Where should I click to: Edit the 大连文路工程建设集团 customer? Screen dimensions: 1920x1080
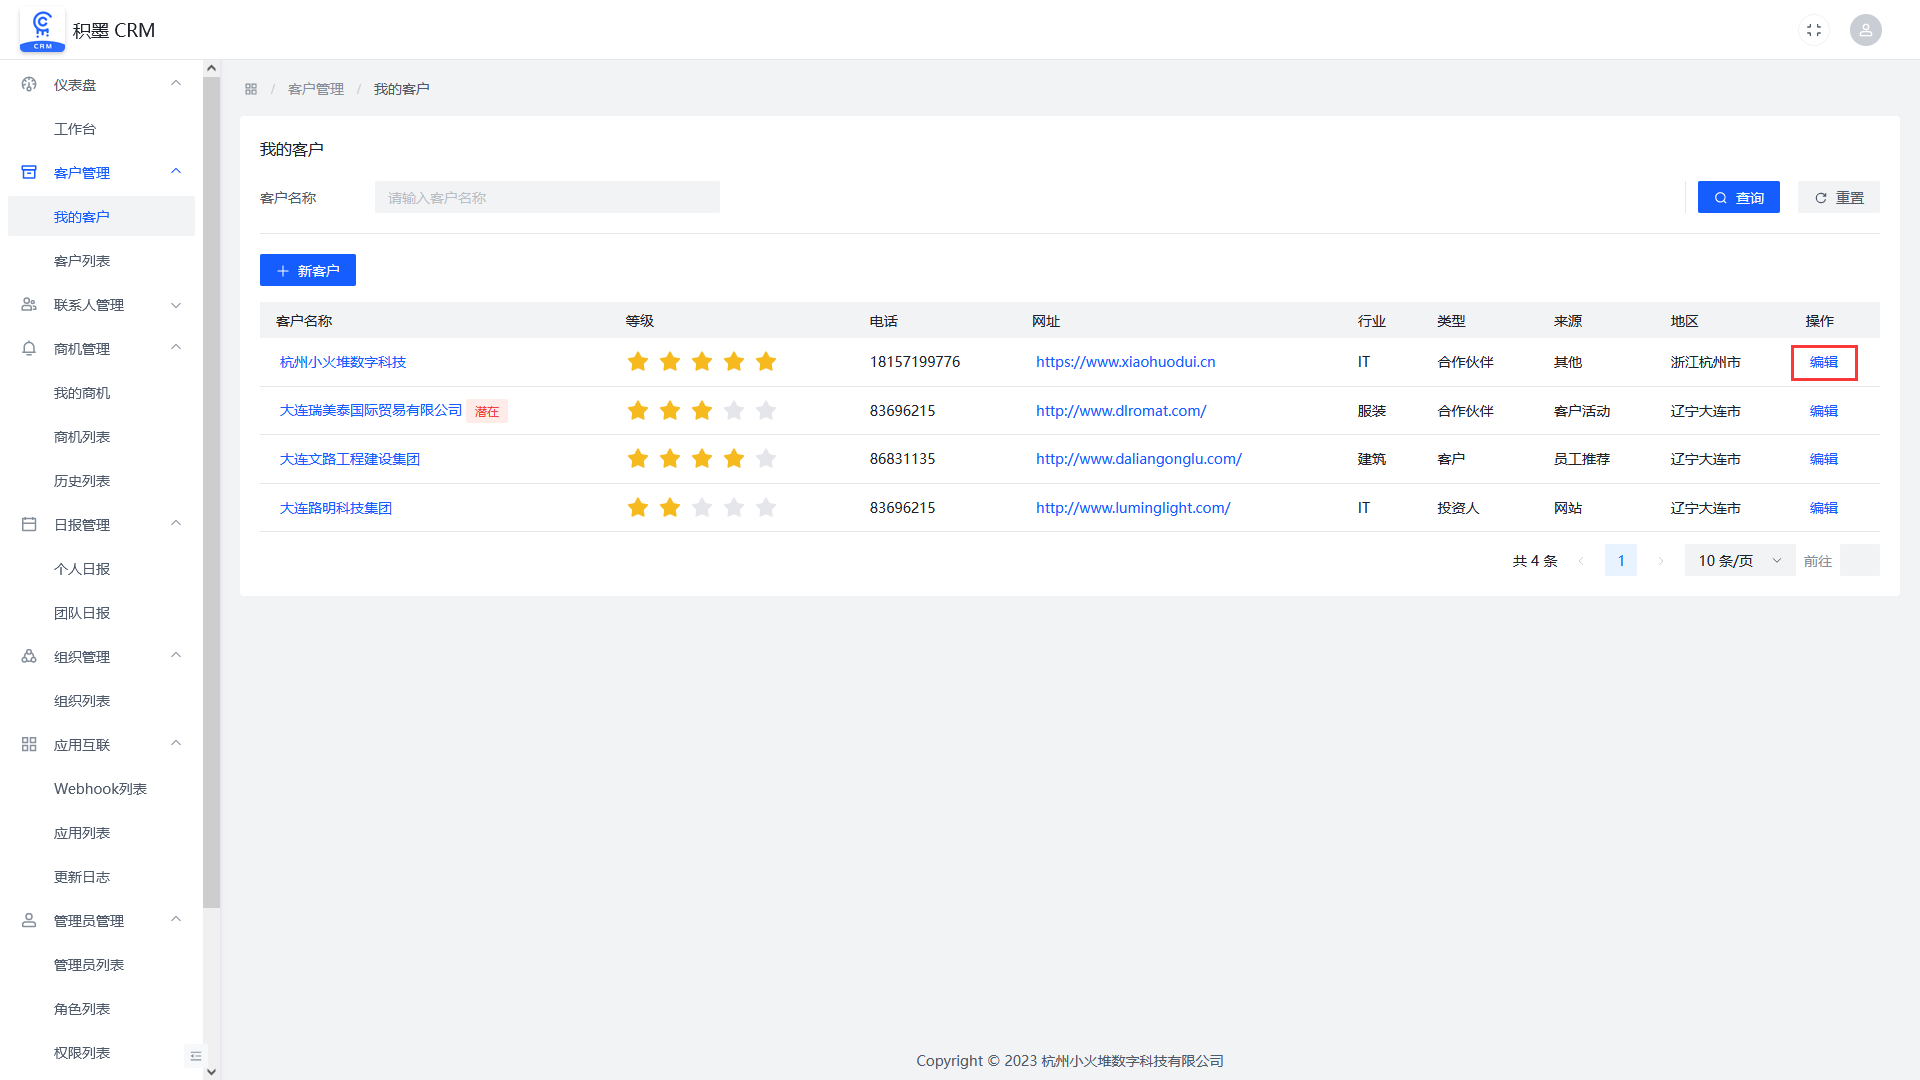click(x=1823, y=459)
